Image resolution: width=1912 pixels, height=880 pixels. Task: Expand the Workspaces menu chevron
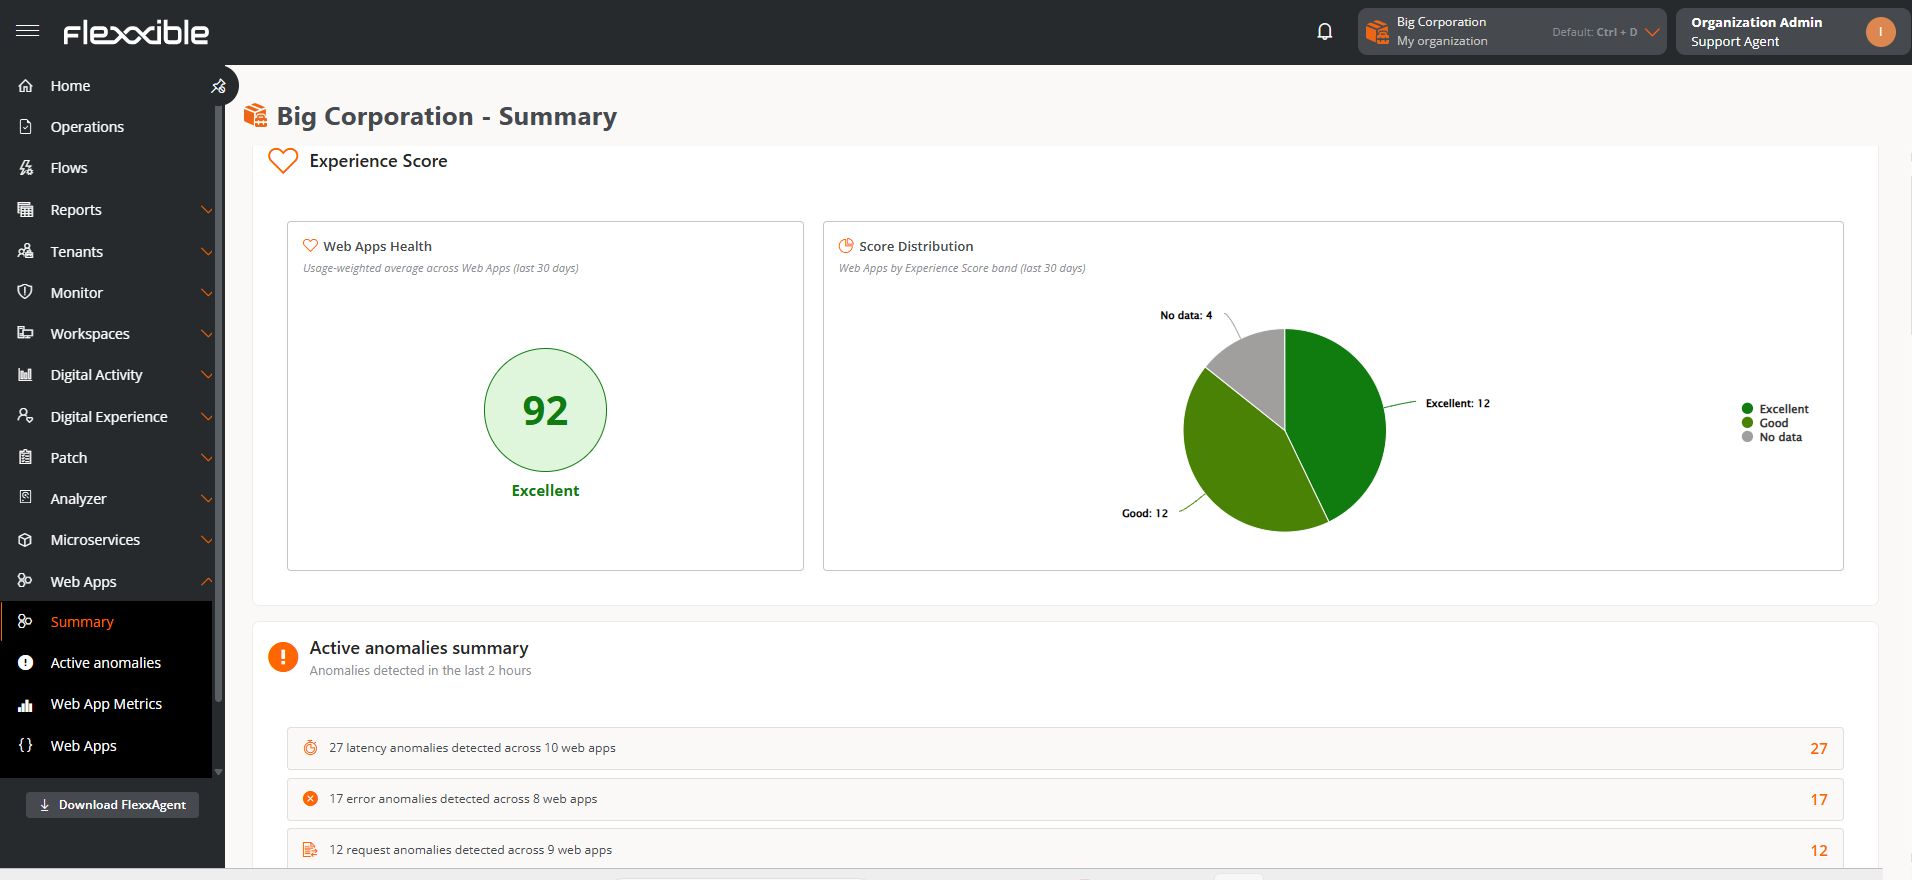tap(207, 334)
